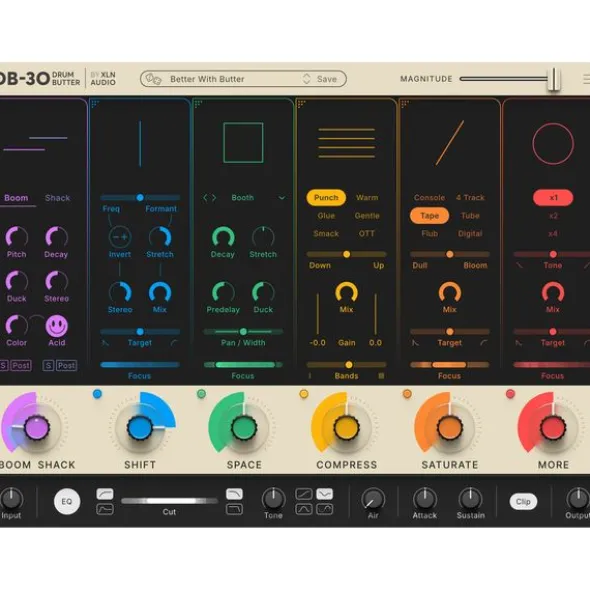590x591 pixels.
Task: Click the multi band icon right of Bands
Action: [x=381, y=376]
